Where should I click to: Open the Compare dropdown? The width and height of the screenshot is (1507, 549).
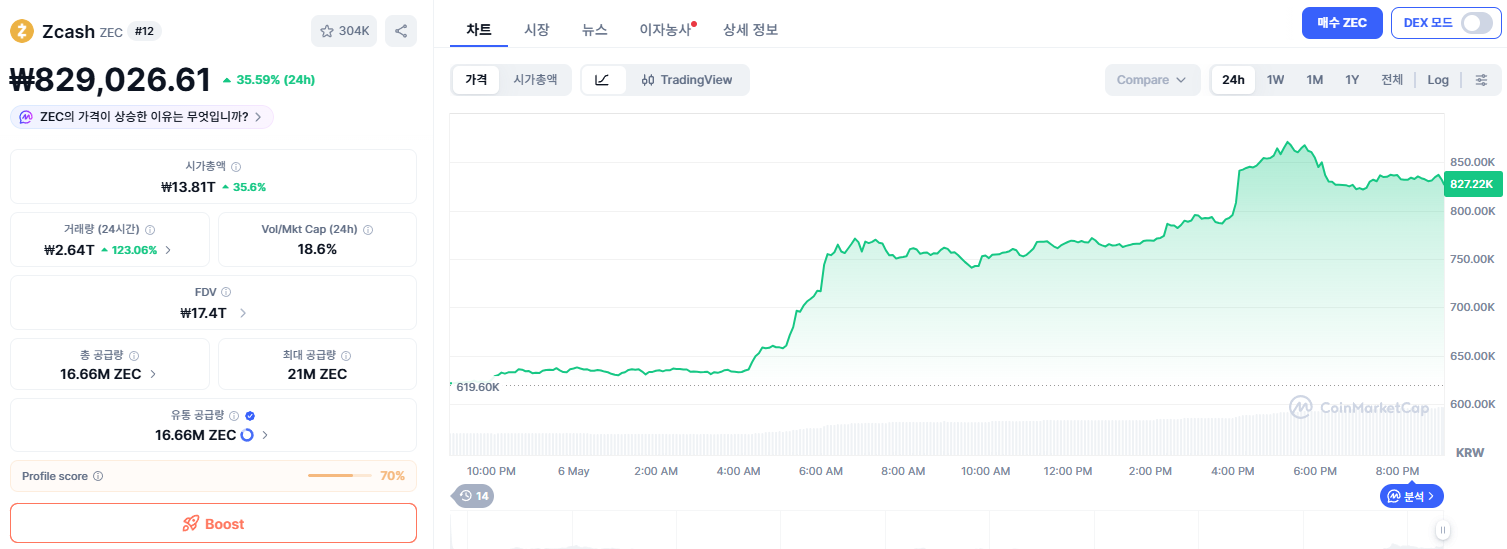(1152, 80)
